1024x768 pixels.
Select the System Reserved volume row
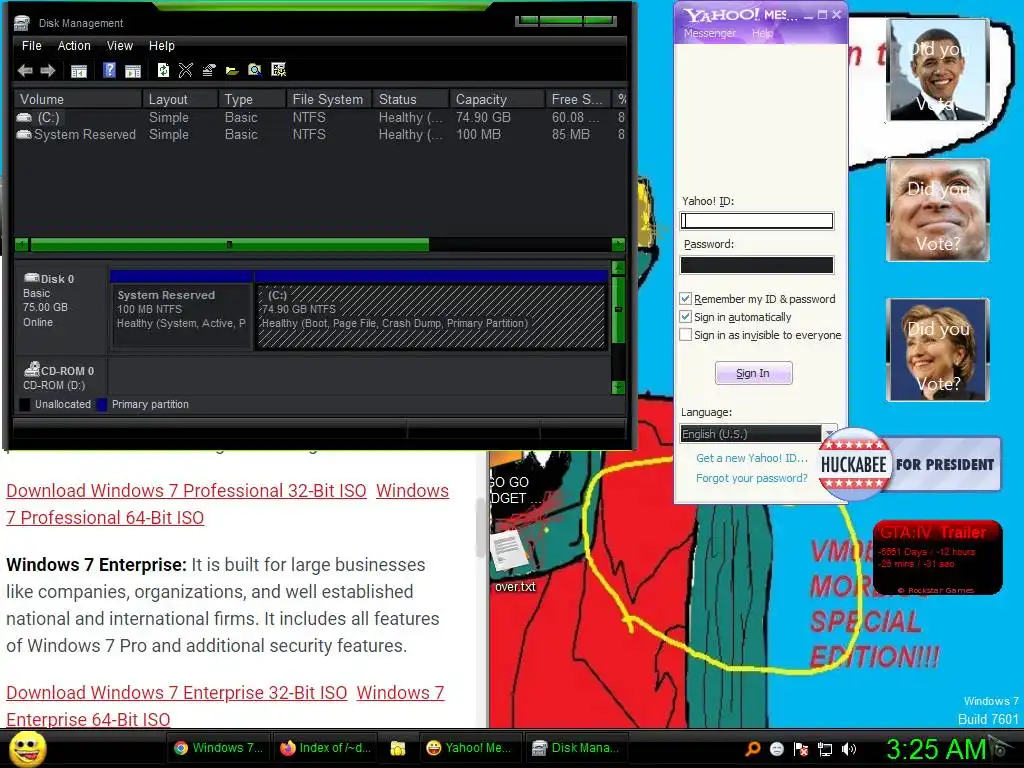point(320,135)
